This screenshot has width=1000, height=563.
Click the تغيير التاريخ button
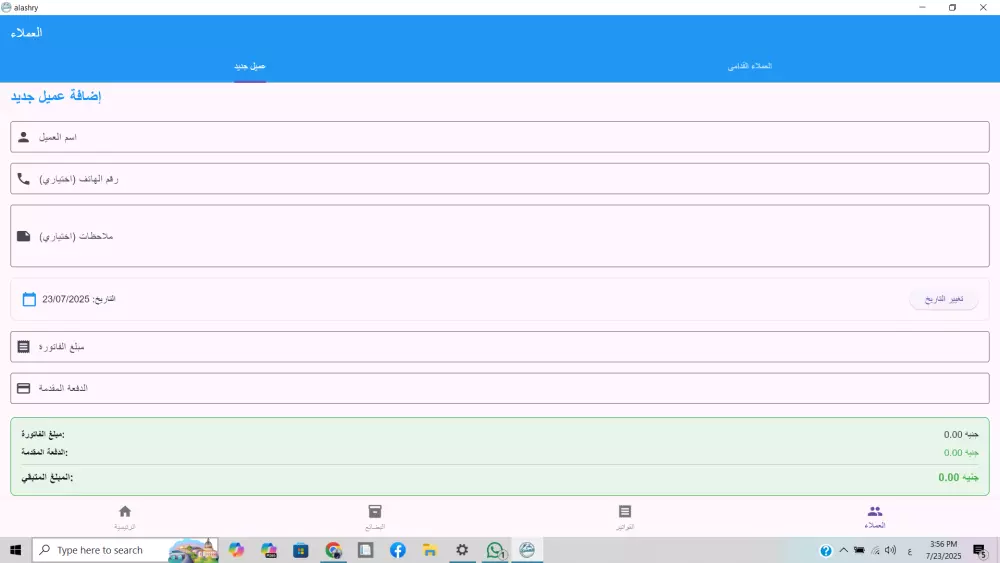tap(944, 299)
